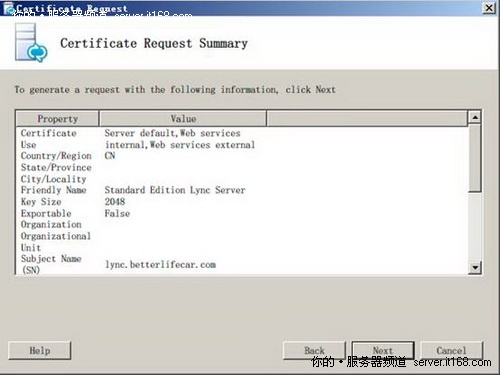Screen dimensions: 500x375
Task: Click the country value CN
Action: coord(110,156)
